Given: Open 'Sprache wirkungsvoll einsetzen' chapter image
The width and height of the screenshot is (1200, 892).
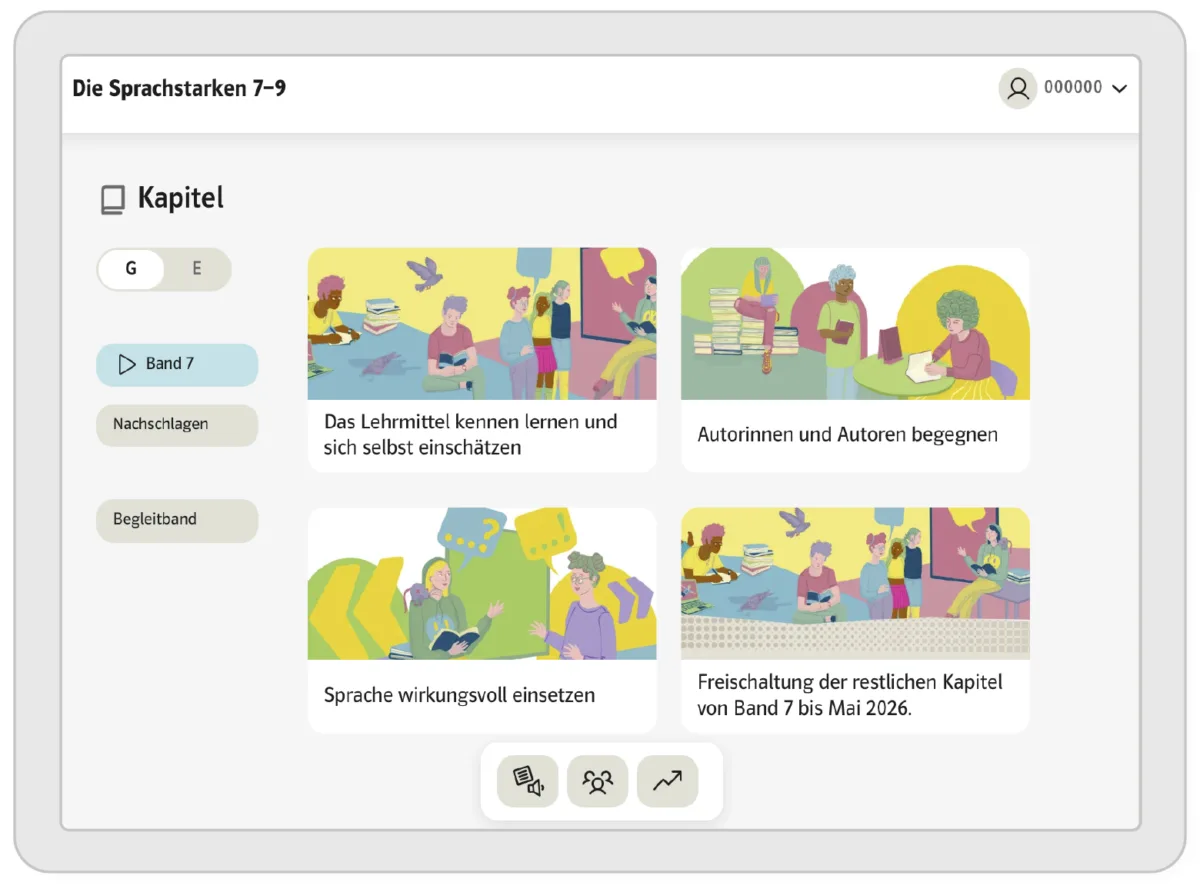Looking at the screenshot, I should point(482,584).
